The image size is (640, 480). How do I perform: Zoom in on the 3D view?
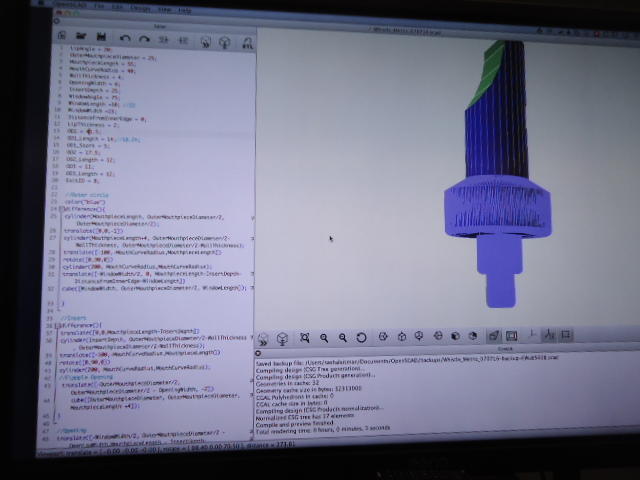coord(324,338)
